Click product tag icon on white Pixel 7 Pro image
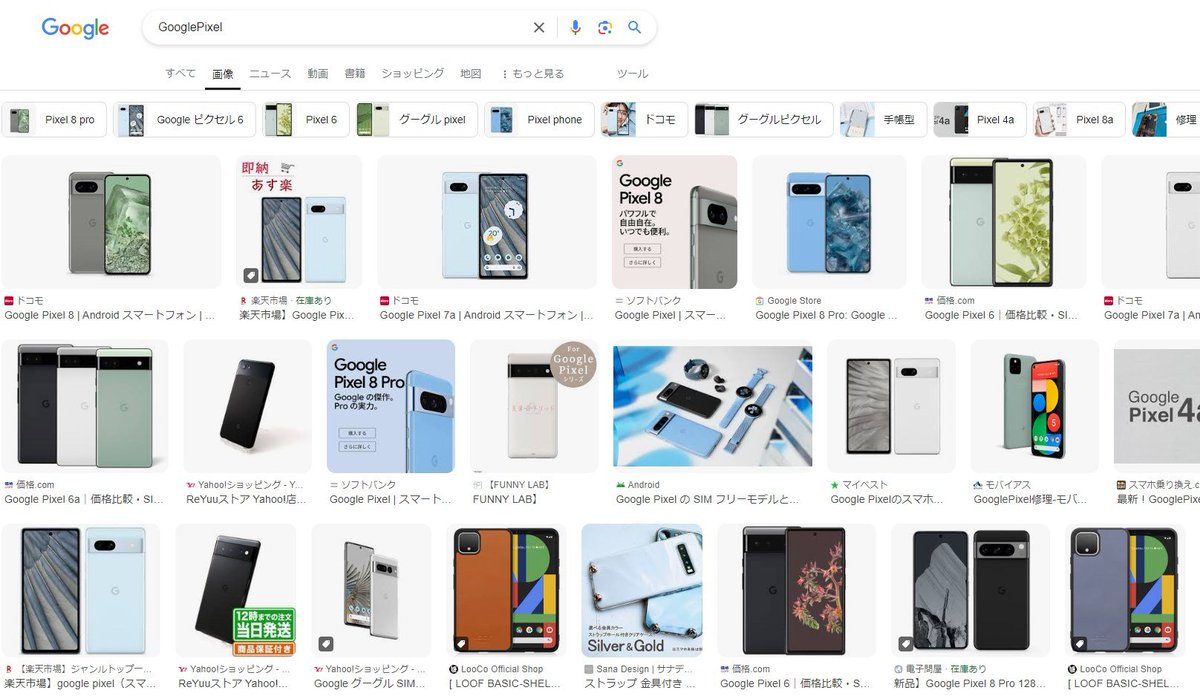1200x696 pixels. pyautogui.click(x=325, y=643)
